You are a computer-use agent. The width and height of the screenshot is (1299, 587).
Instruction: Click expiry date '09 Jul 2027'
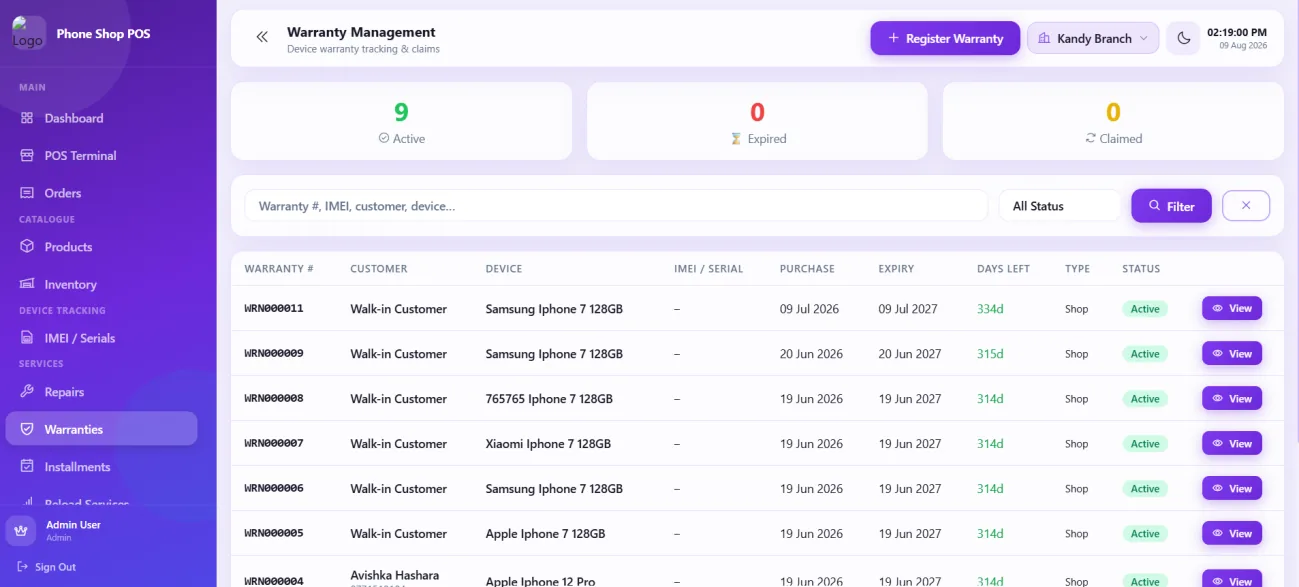(x=908, y=309)
